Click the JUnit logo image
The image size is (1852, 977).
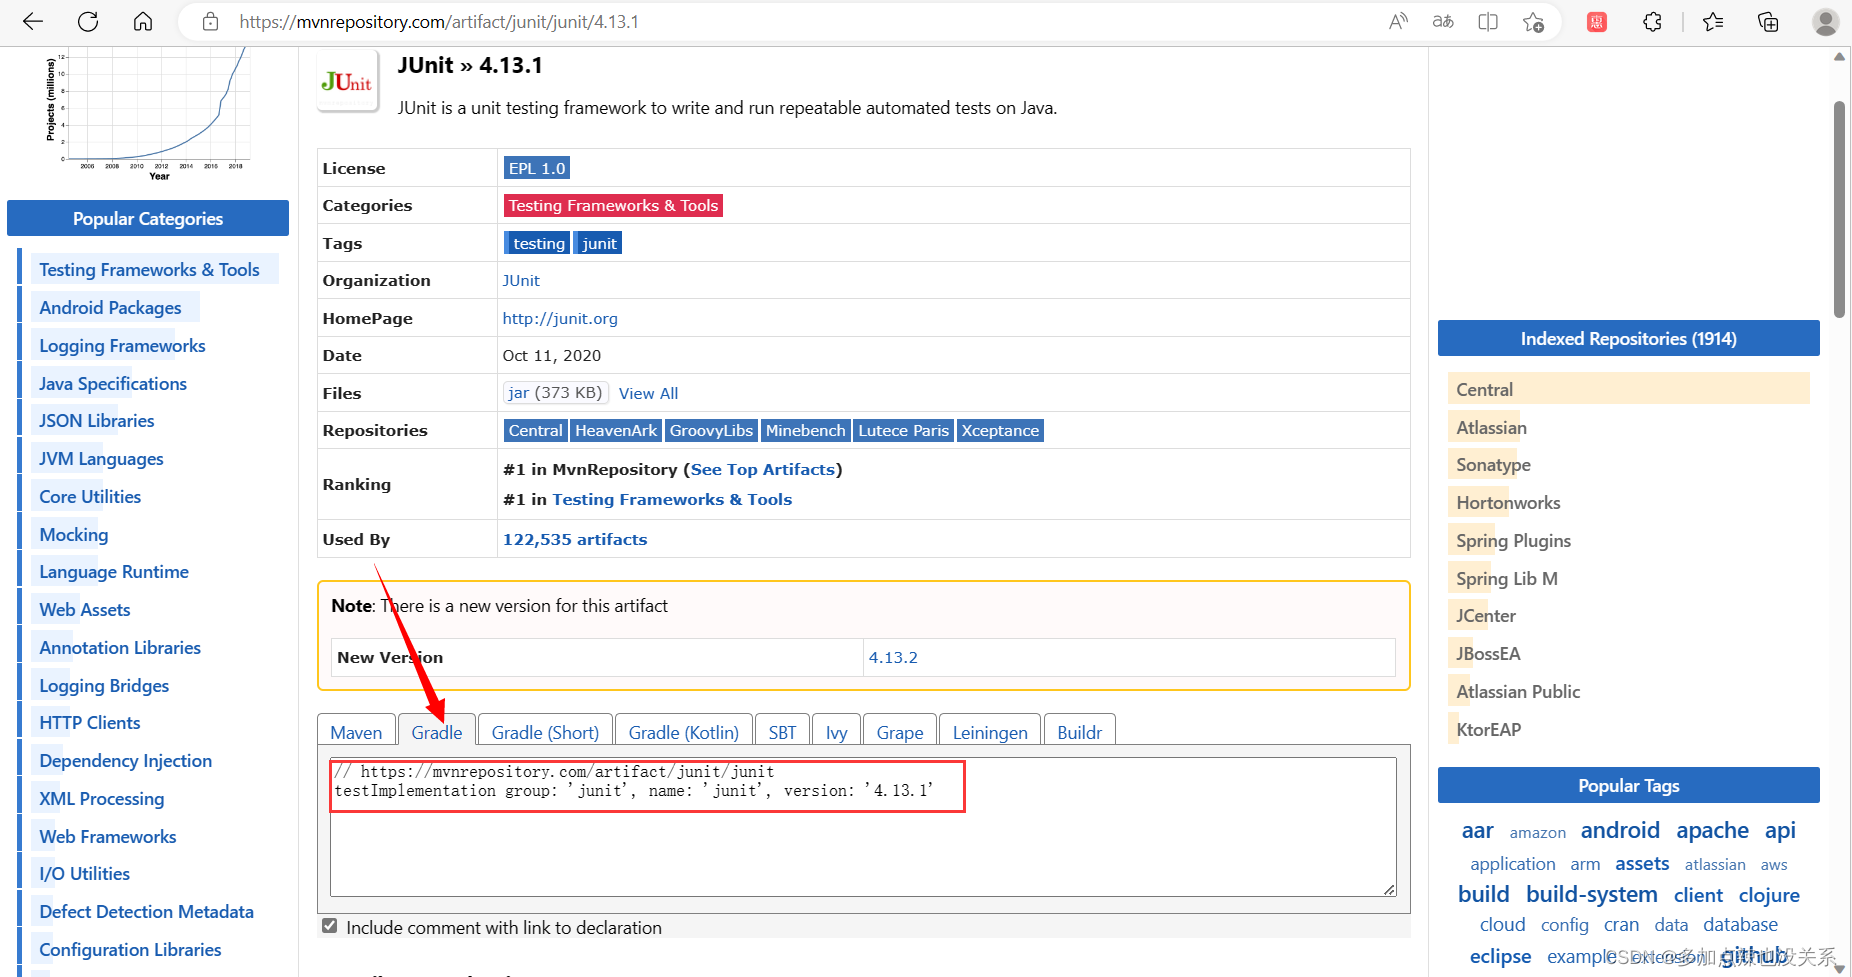347,82
